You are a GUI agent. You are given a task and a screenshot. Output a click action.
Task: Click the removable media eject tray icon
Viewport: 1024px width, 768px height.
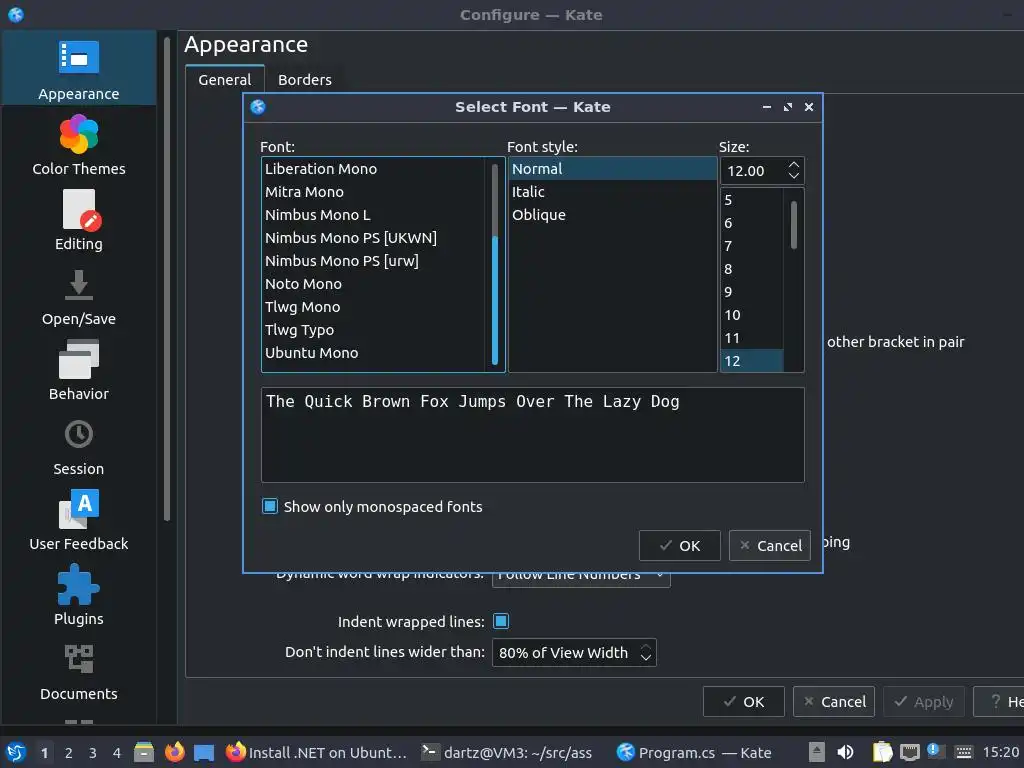point(817,752)
